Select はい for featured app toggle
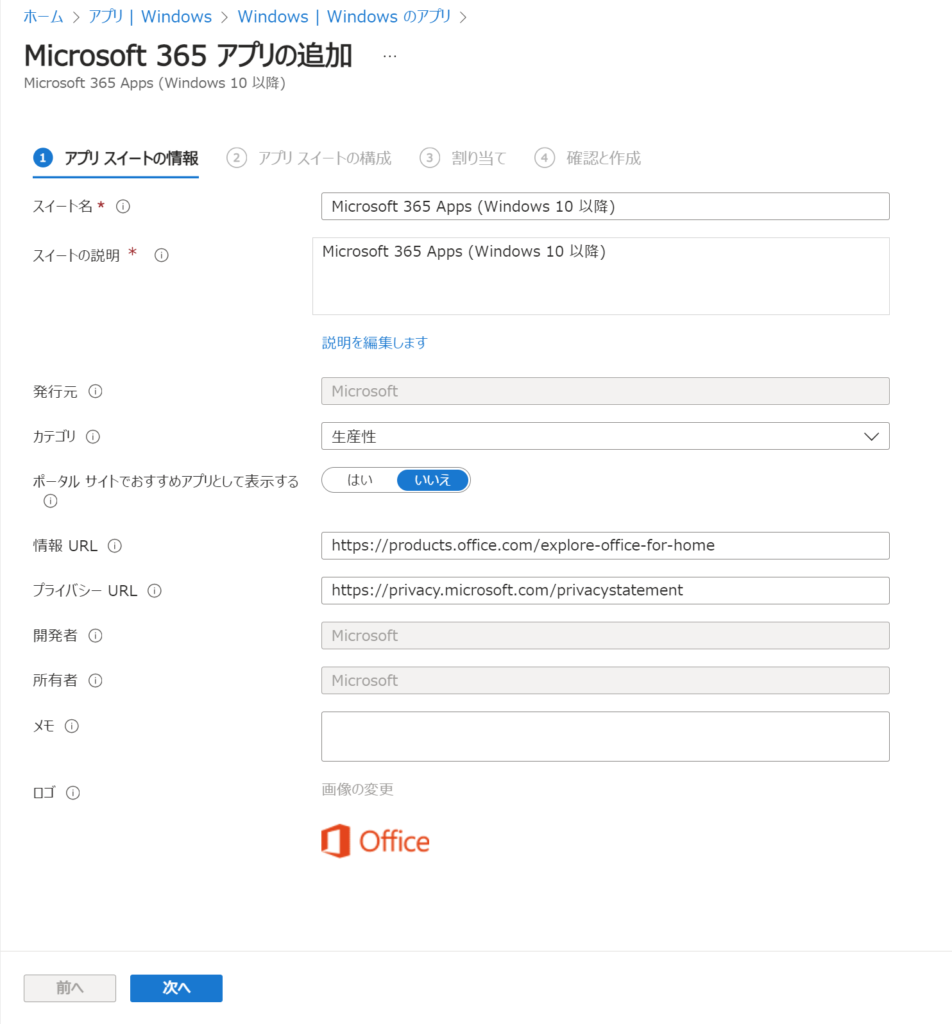Screen dimensions: 952x1024 click(x=360, y=480)
